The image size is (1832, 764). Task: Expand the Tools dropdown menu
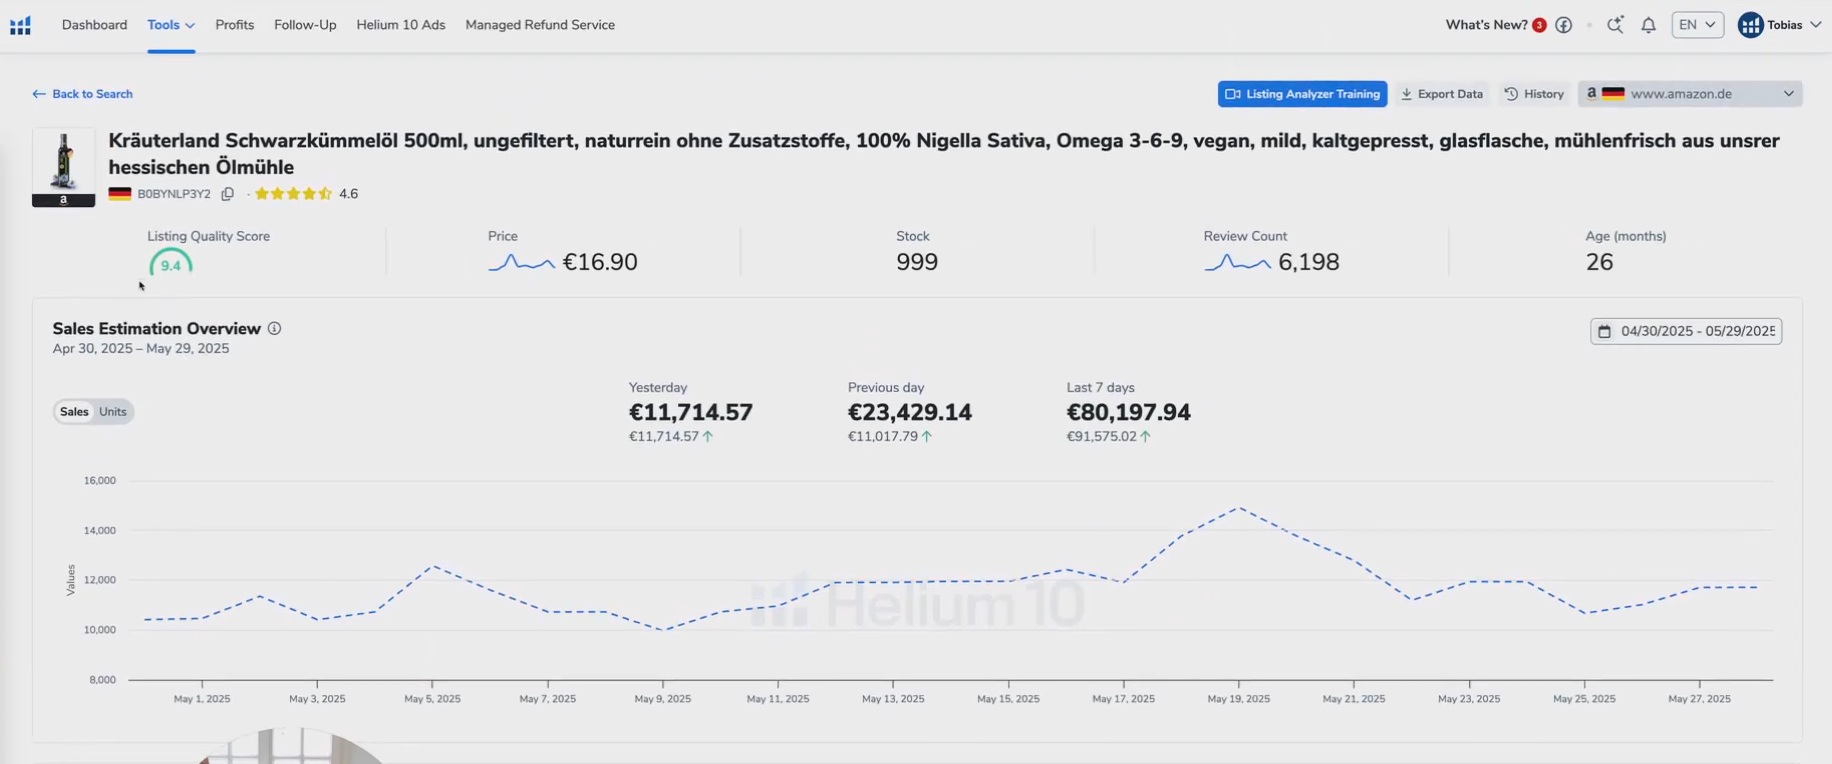171,25
